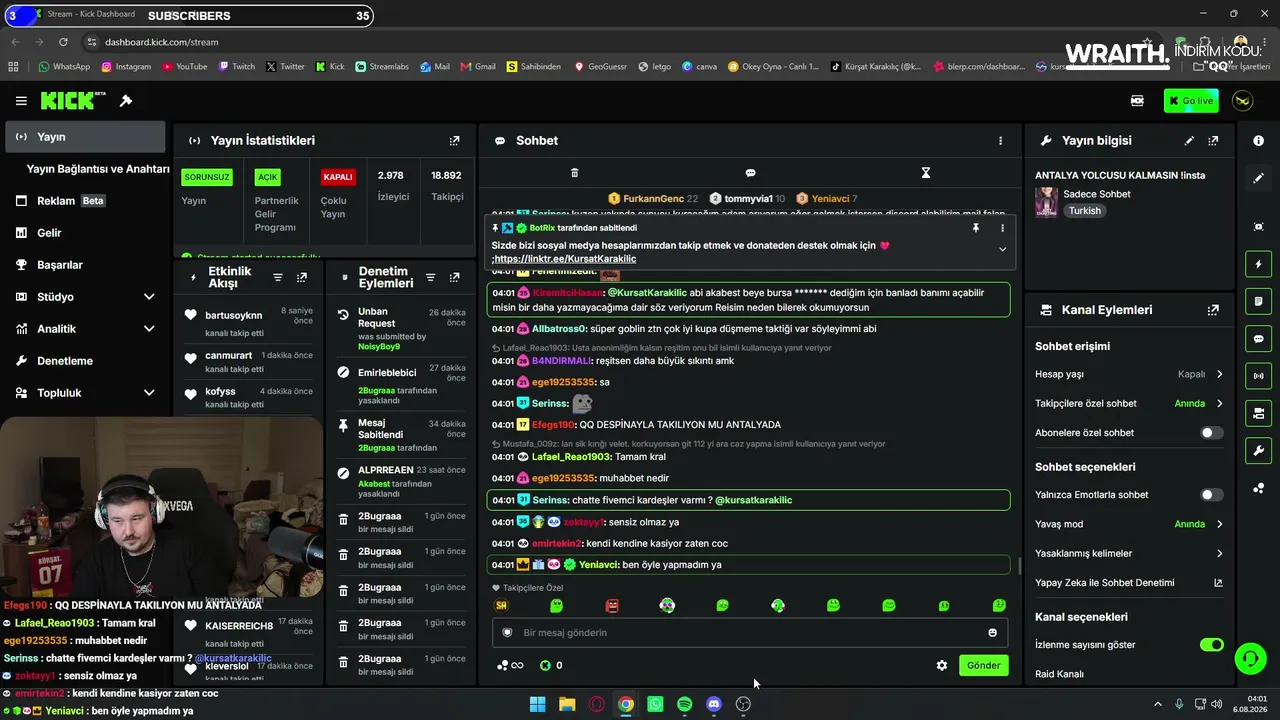Screen dimensions: 1280x720
Task: Open the Denetim Eylemleri filter icon
Action: click(x=431, y=277)
